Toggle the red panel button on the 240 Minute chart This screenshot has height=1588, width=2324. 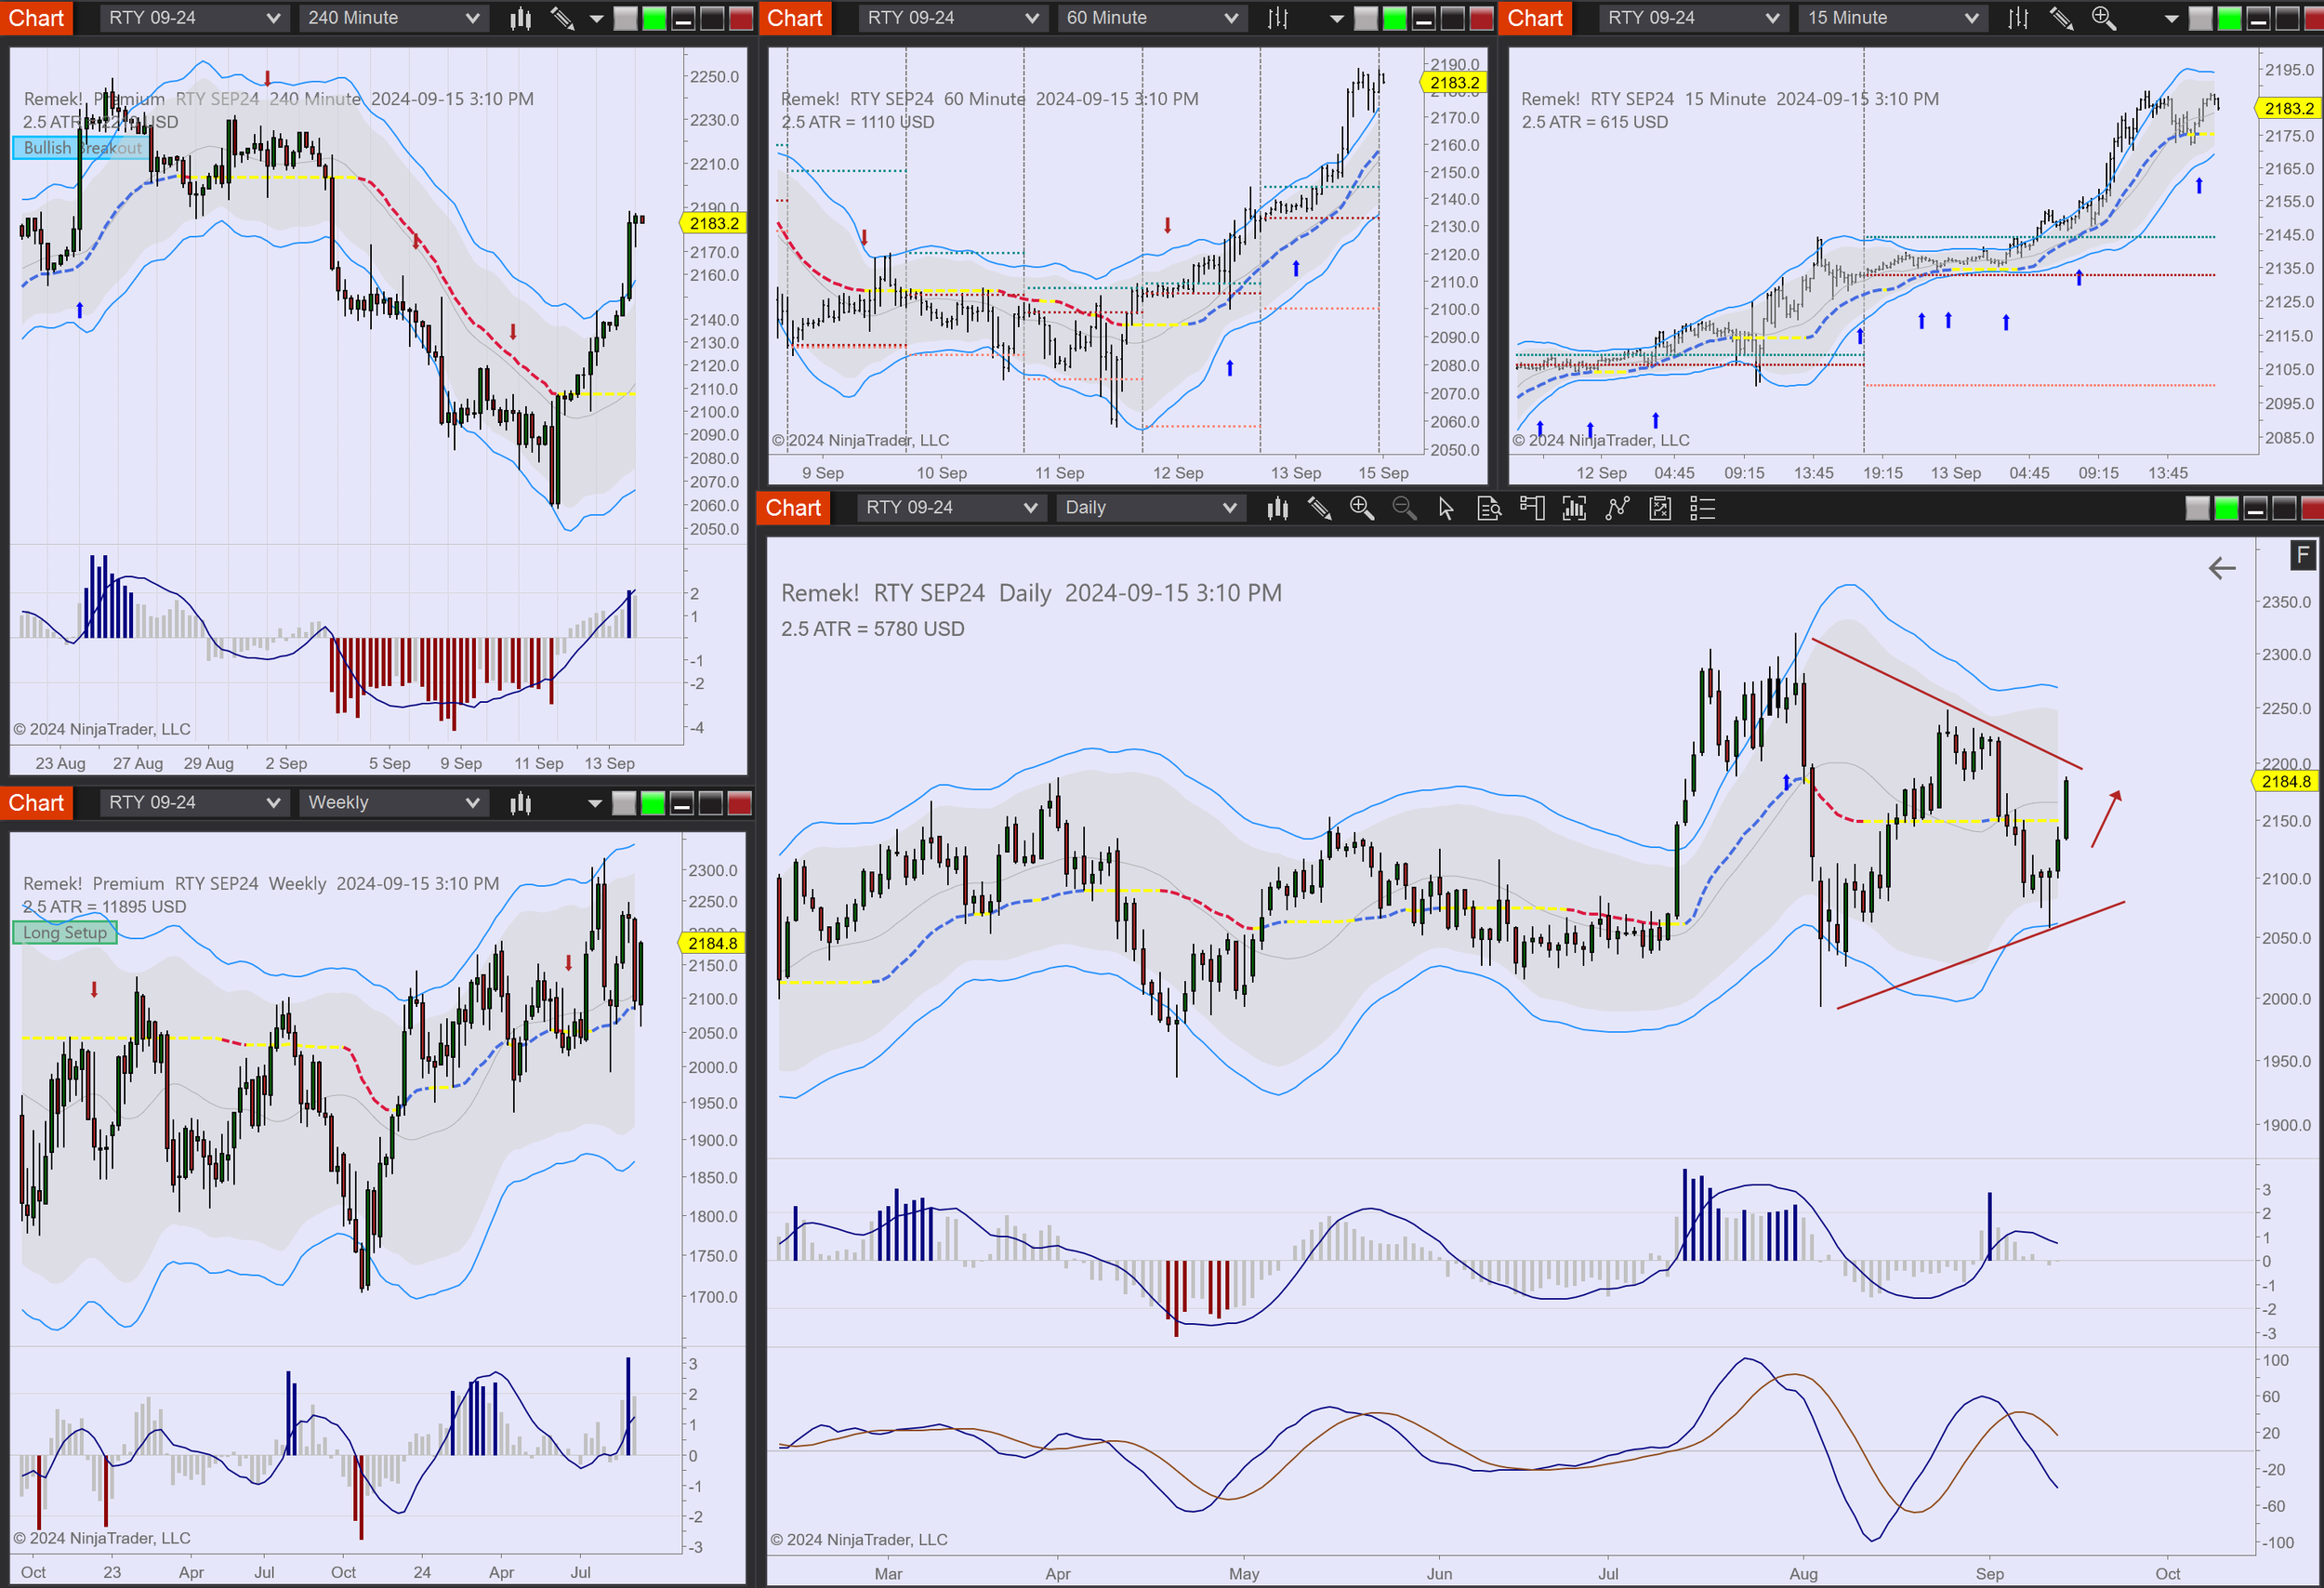coord(738,17)
